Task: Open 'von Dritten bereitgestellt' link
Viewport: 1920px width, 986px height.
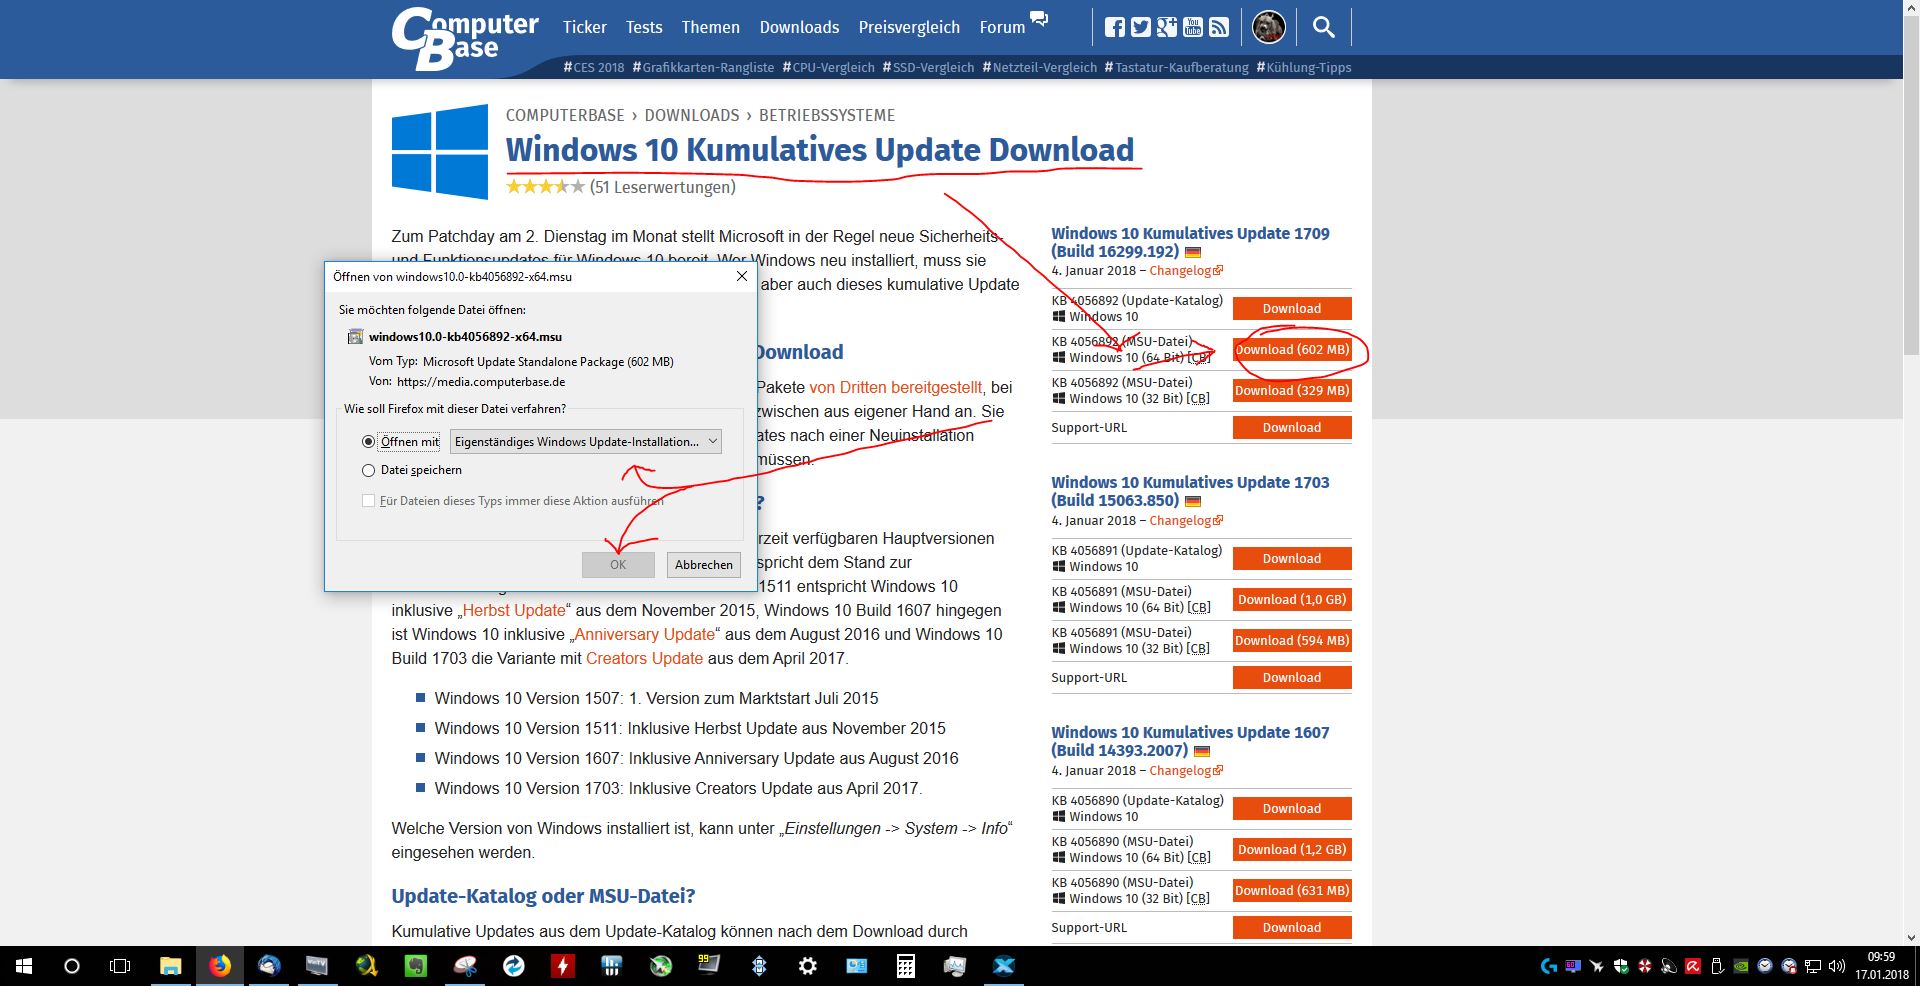Action: (x=896, y=387)
